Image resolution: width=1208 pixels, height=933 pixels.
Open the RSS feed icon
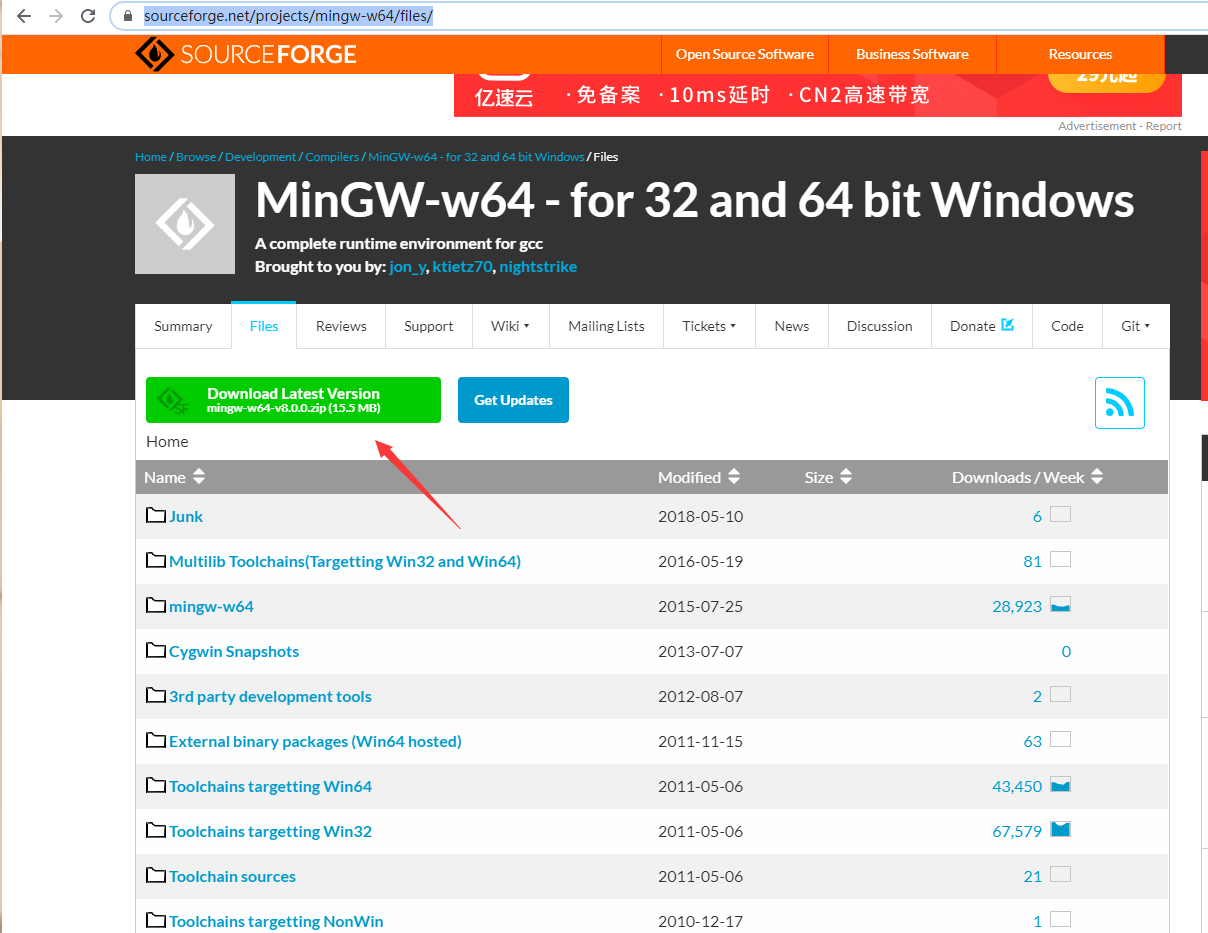1119,401
